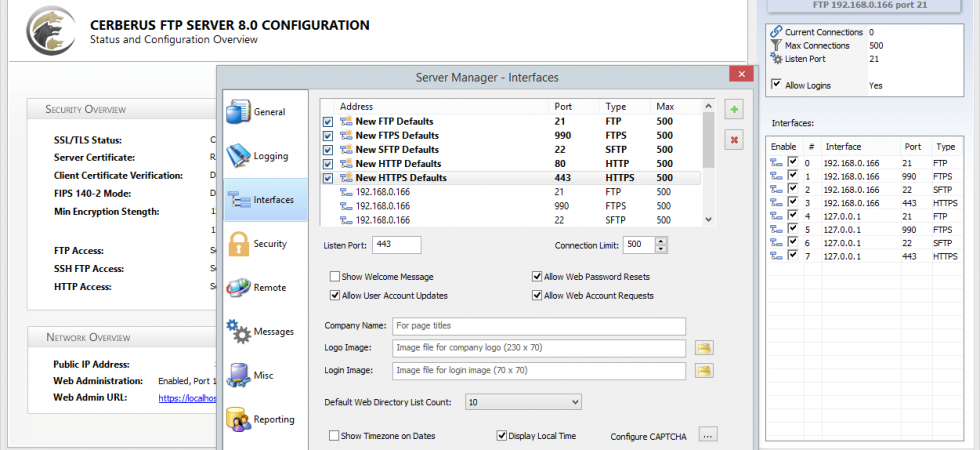Screen dimensions: 980x450
Task: Browse for Logo Image folder icon
Action: tap(704, 348)
